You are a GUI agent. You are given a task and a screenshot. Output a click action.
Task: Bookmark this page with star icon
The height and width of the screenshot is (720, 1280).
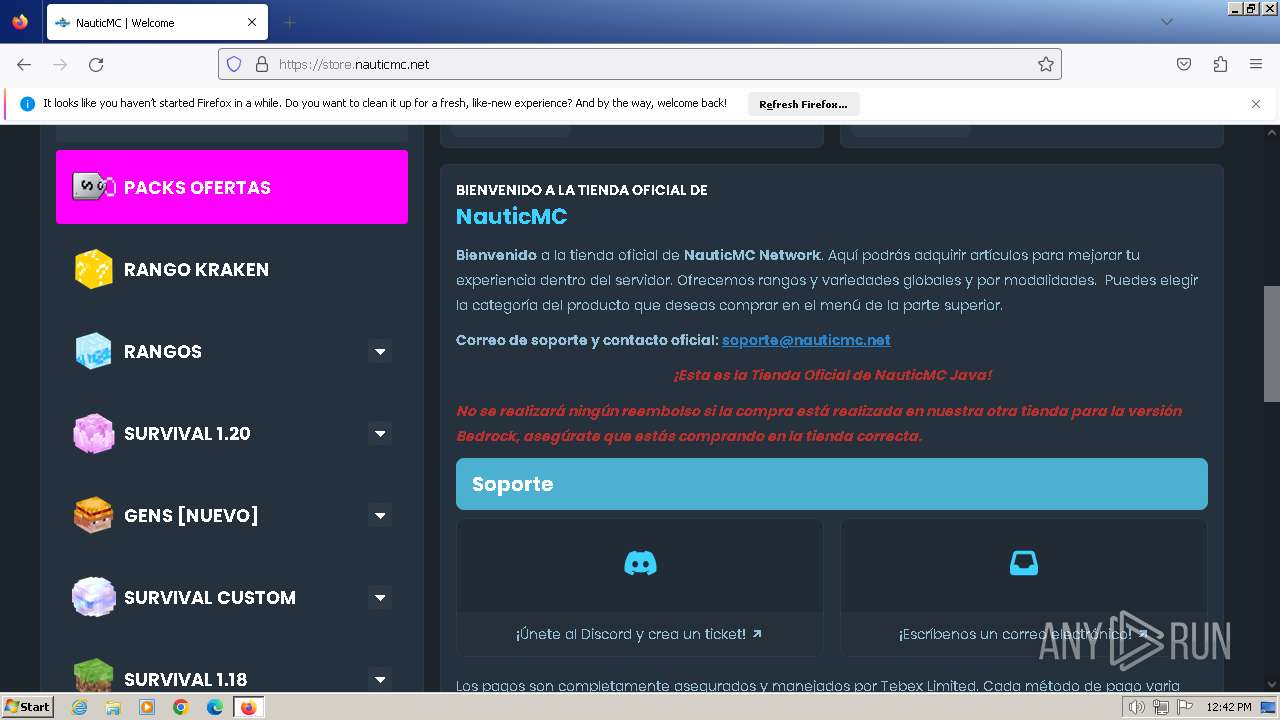1046,64
